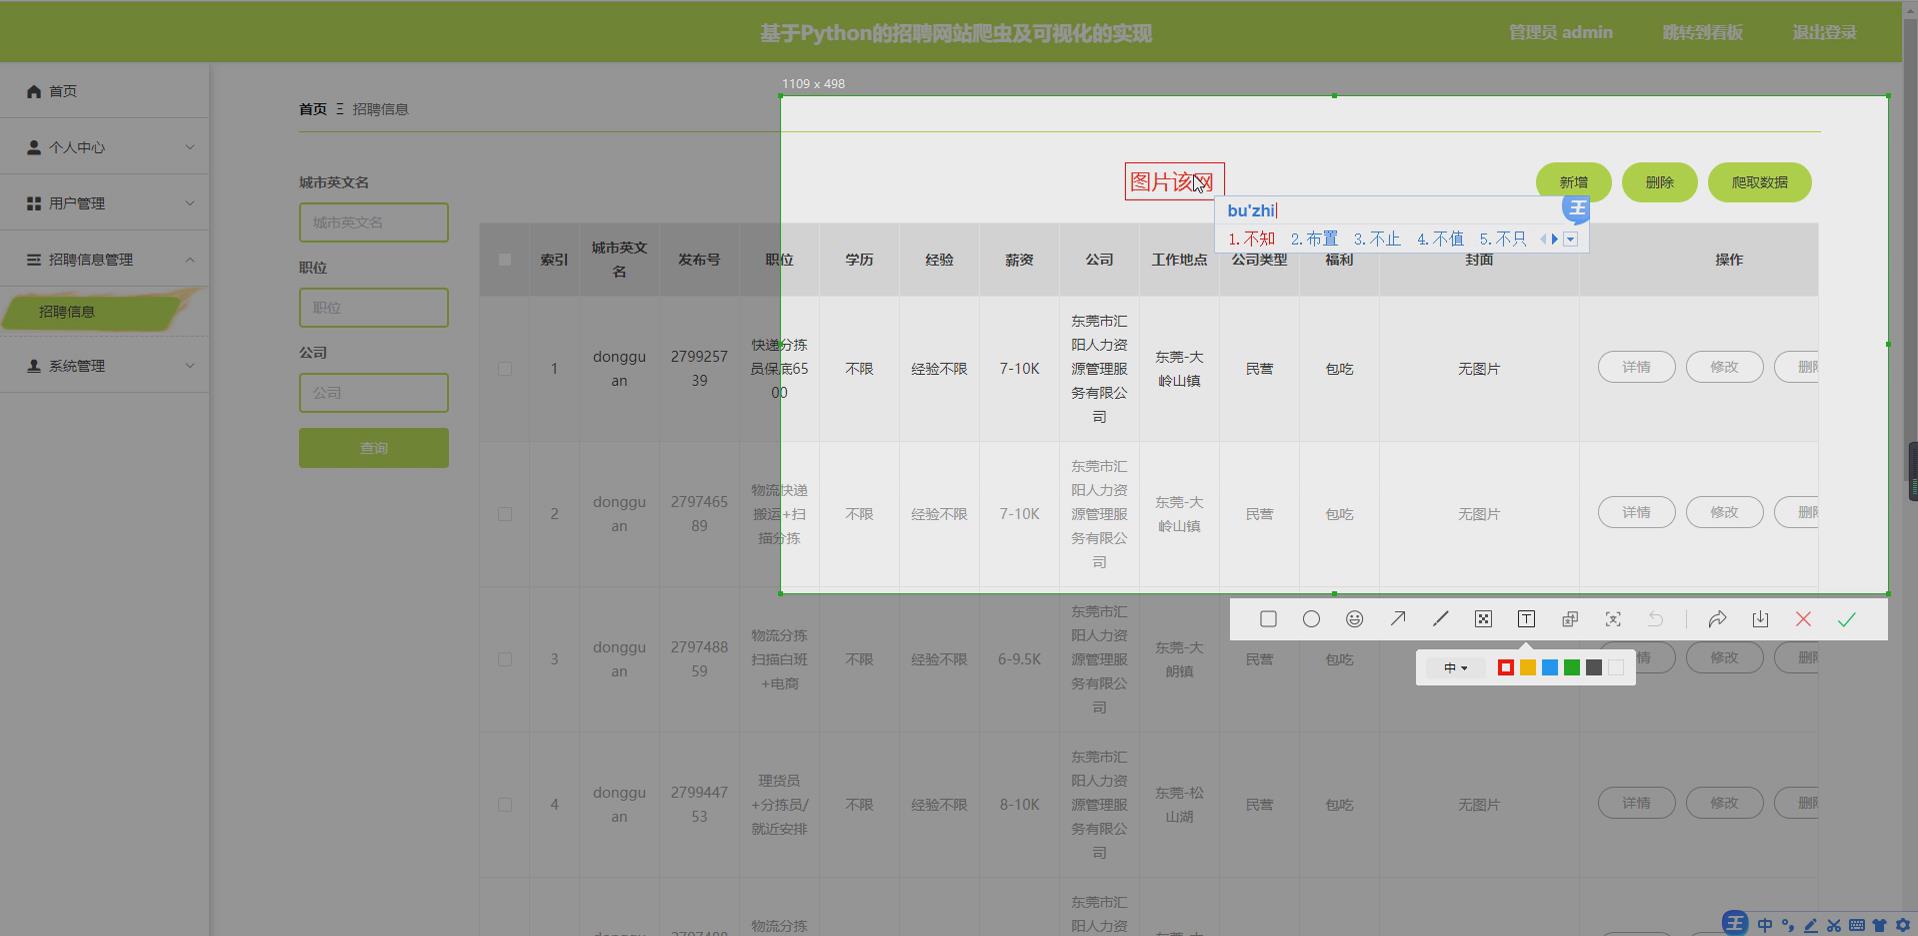This screenshot has height=936, width=1918.
Task: Click 退出登录 in the header
Action: tap(1824, 32)
